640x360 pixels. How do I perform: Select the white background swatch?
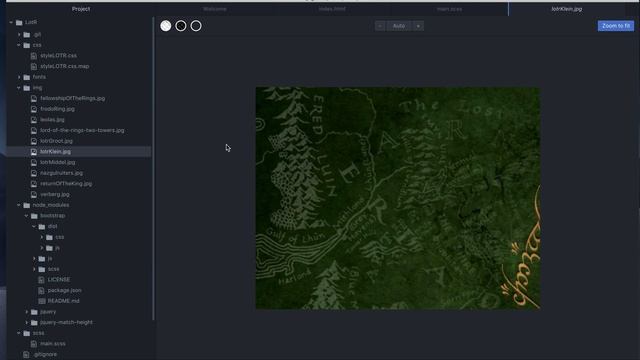coord(166,26)
